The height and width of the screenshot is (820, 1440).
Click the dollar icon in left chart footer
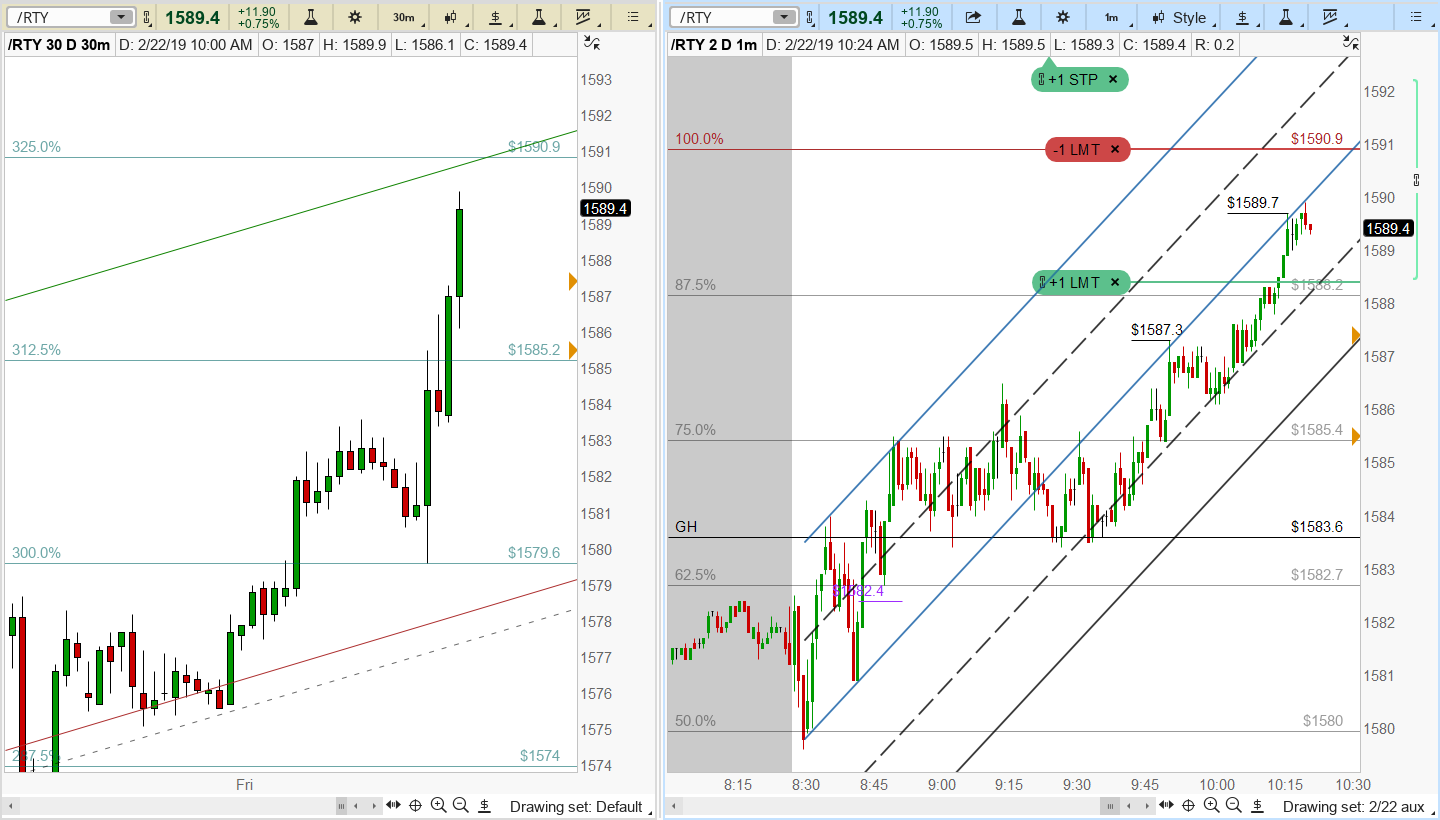(485, 806)
